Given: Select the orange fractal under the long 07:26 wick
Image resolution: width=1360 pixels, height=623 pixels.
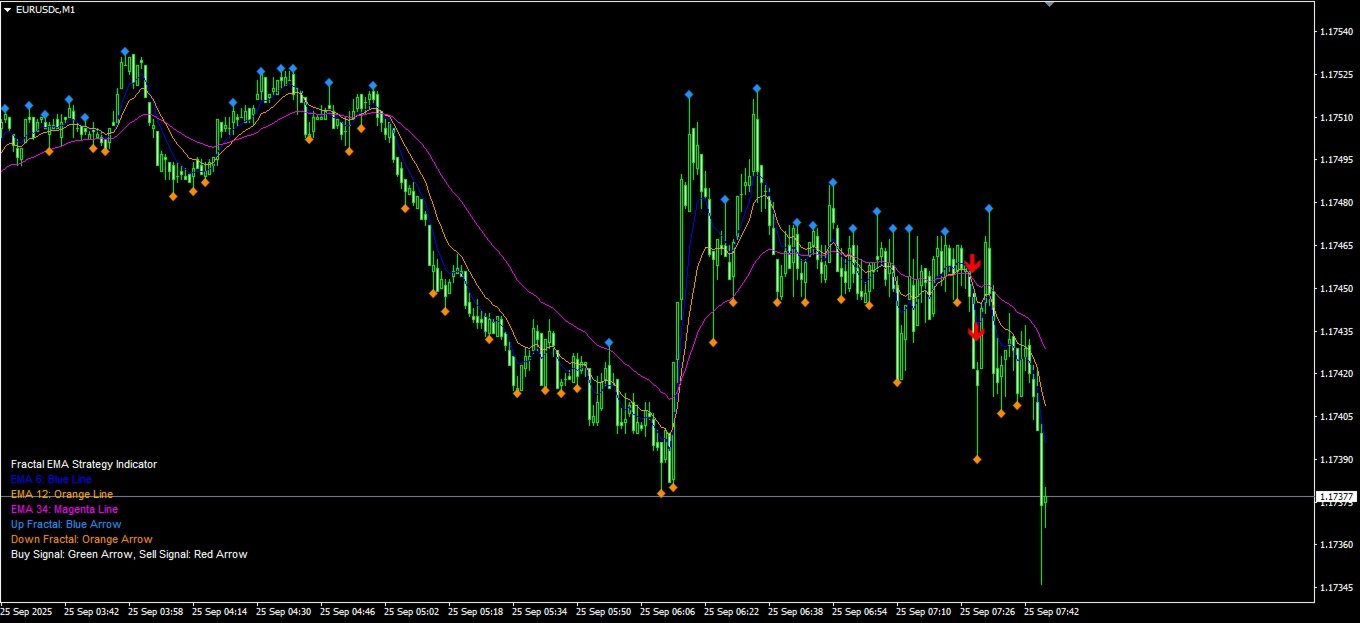Looking at the screenshot, I should click(x=977, y=460).
